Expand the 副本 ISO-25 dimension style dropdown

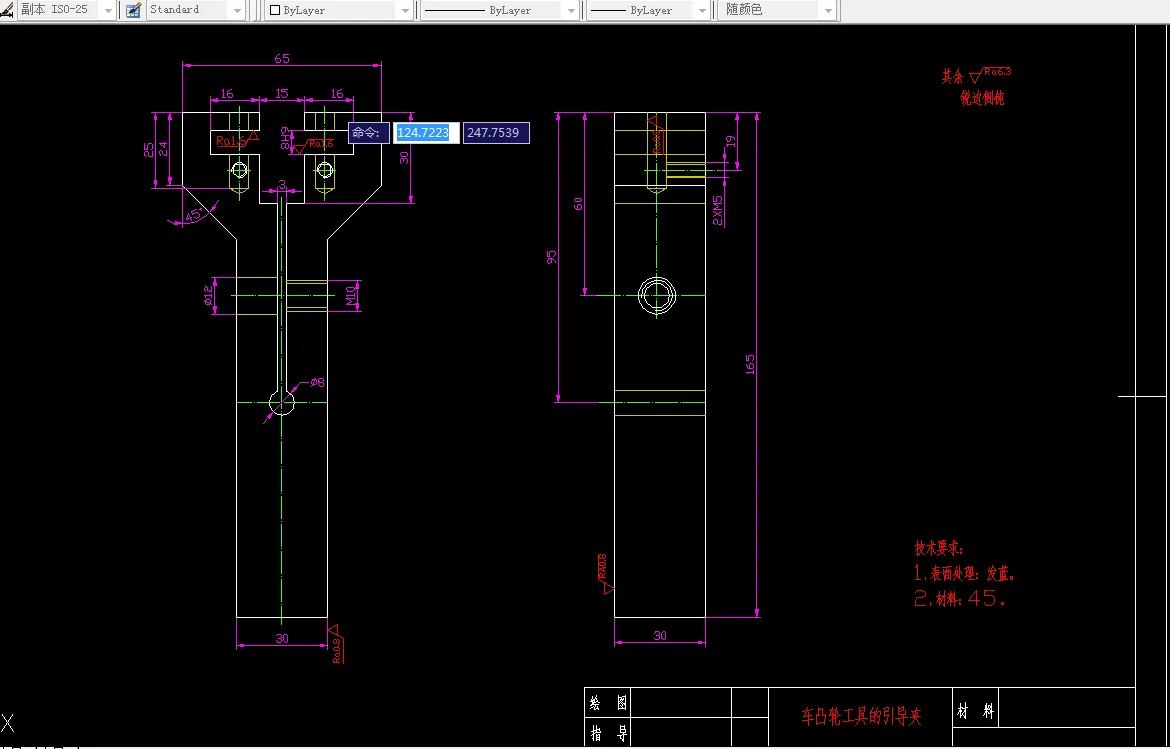tap(107, 10)
